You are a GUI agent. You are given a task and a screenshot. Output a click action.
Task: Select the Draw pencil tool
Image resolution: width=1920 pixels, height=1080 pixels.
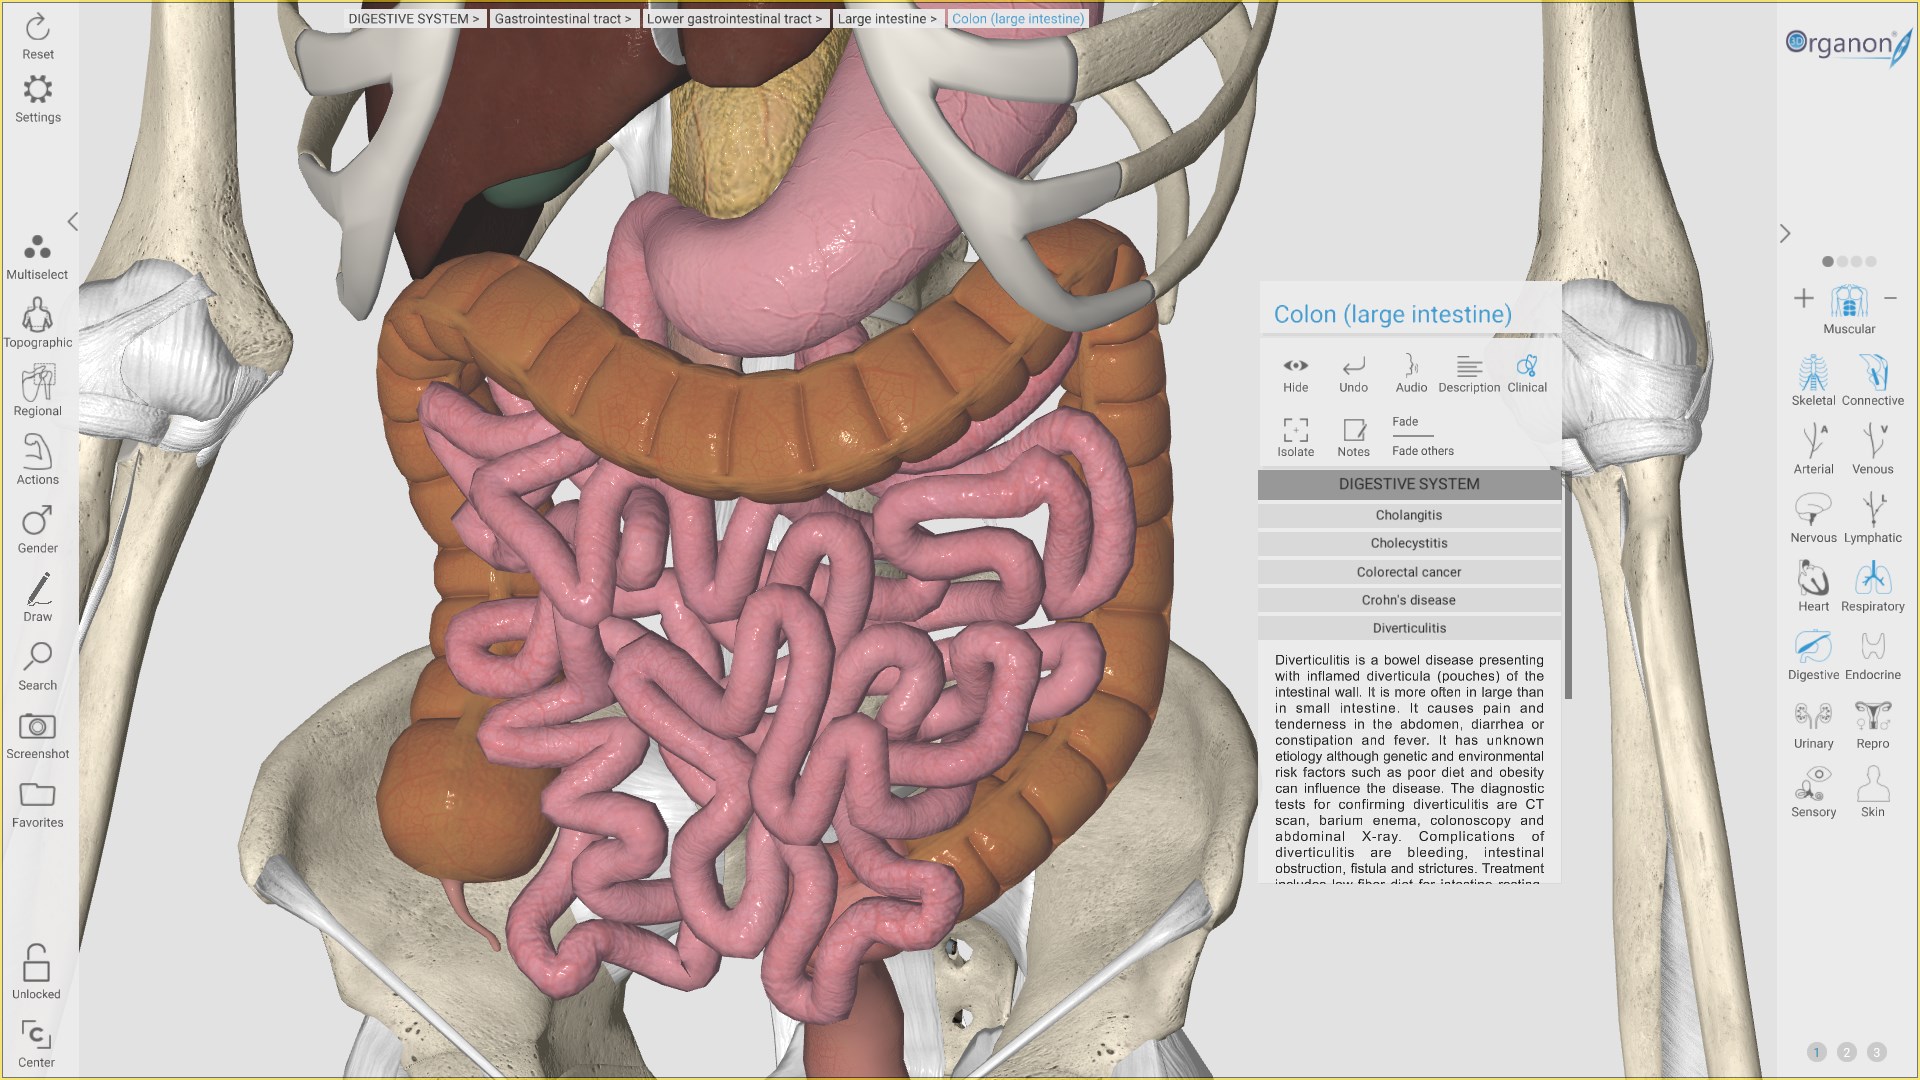(37, 591)
